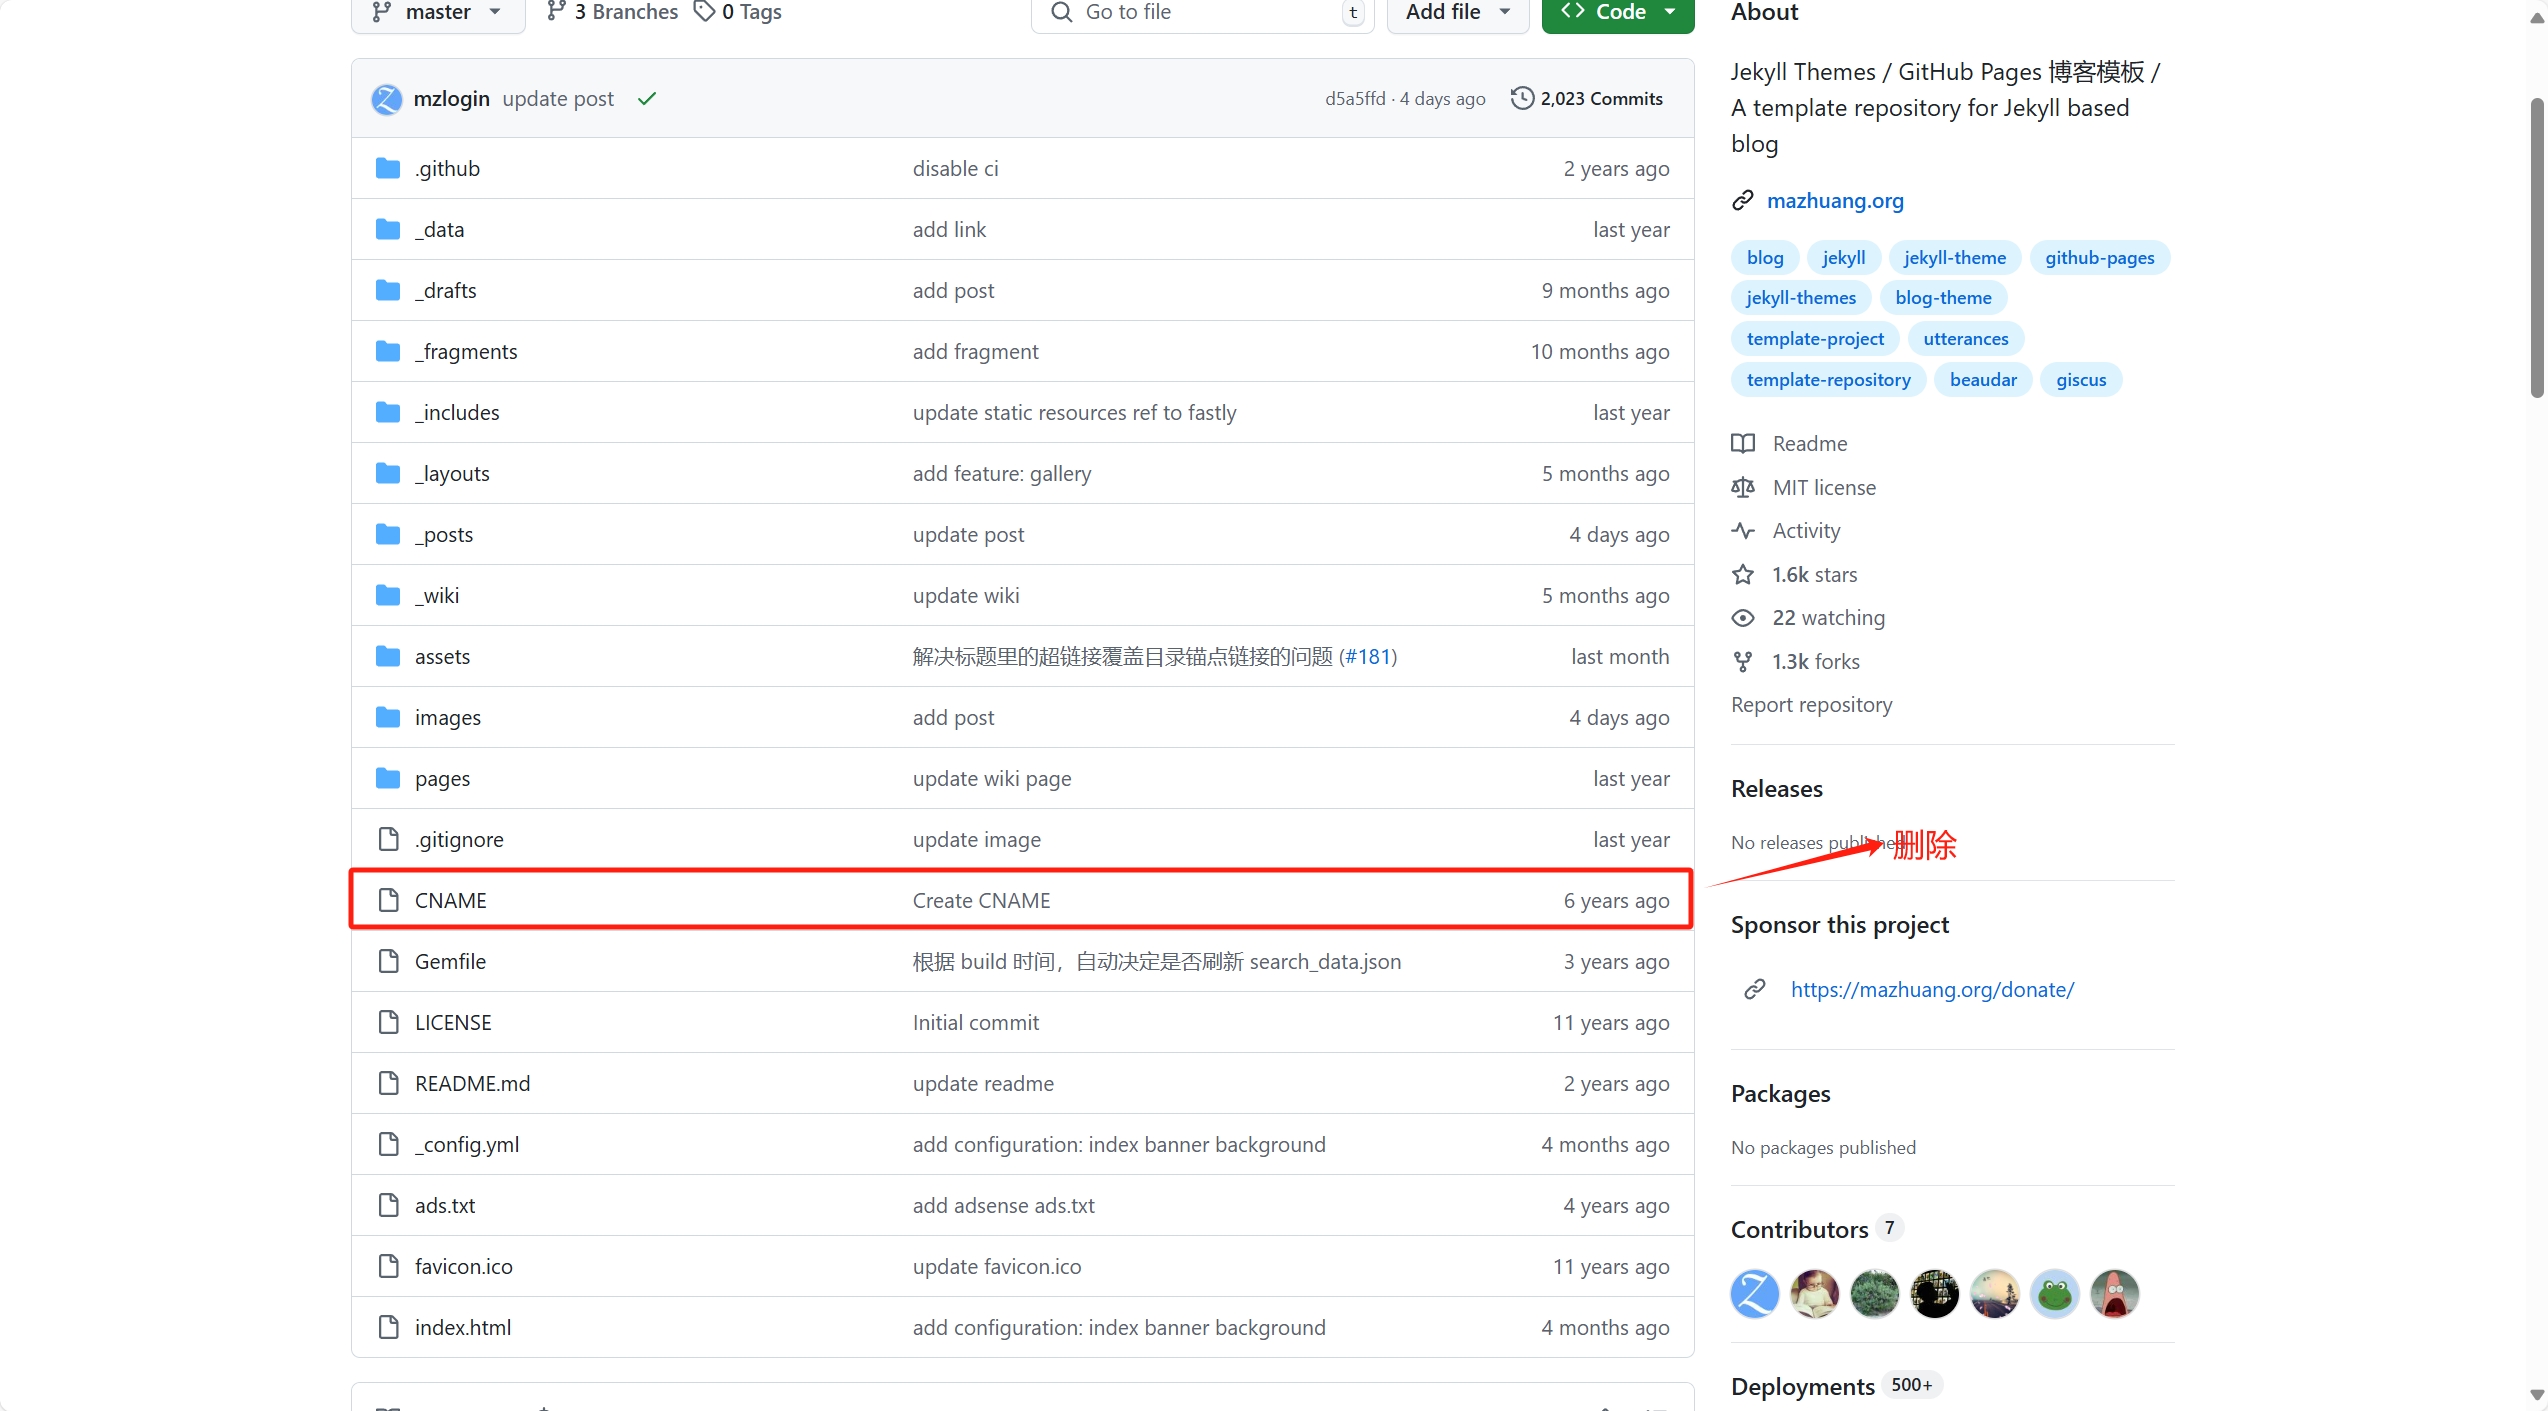Select the github-pages topic tag
The image size is (2548, 1411).
click(x=2099, y=258)
